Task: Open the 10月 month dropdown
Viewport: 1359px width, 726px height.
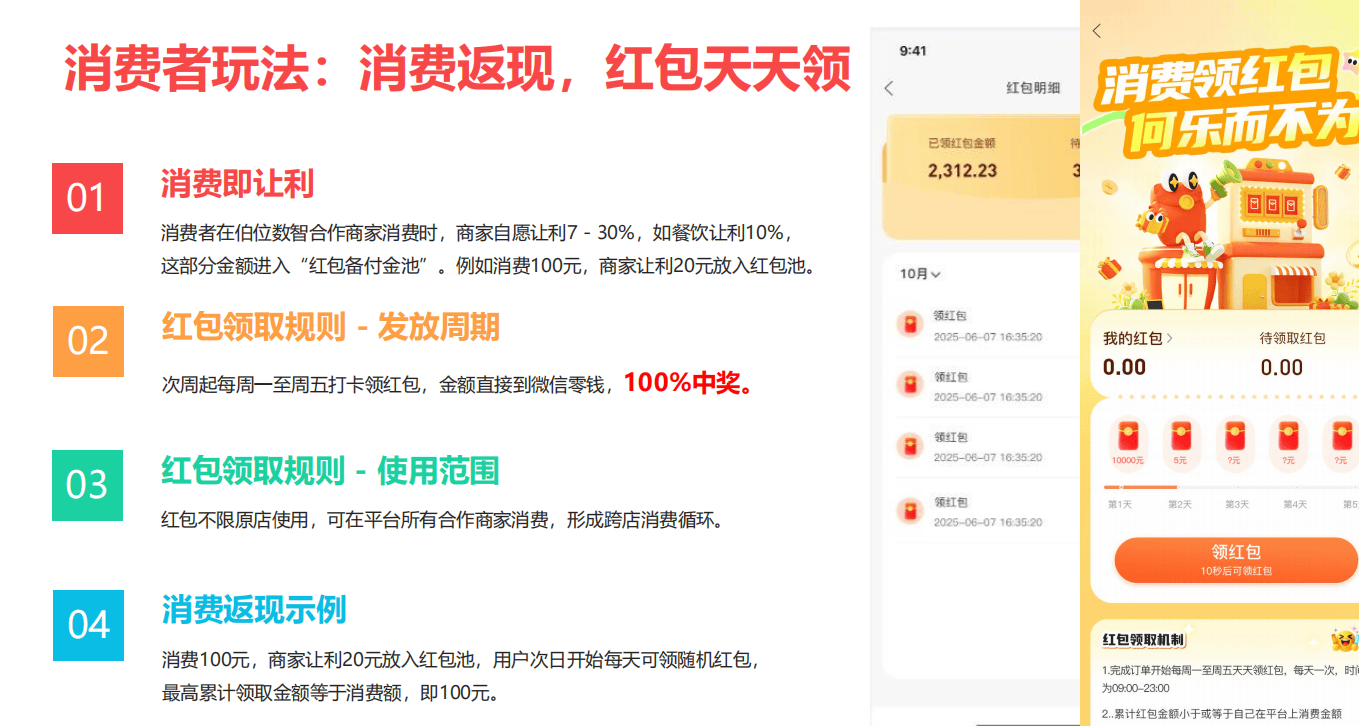Action: click(920, 274)
